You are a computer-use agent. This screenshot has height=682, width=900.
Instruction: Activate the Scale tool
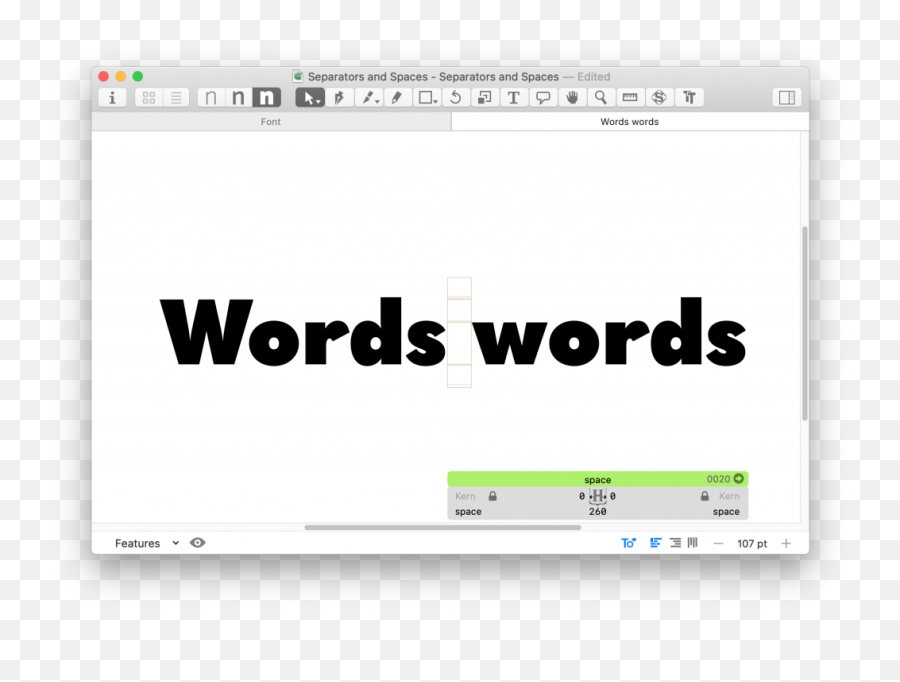pos(485,98)
